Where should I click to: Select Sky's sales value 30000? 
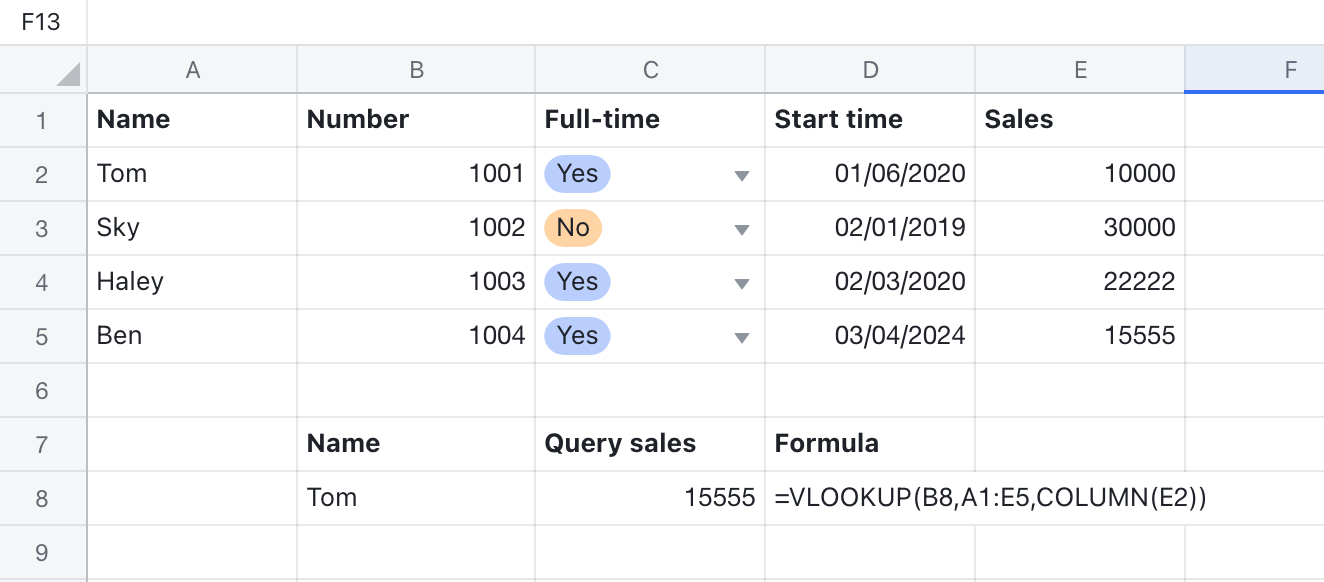coord(1080,227)
